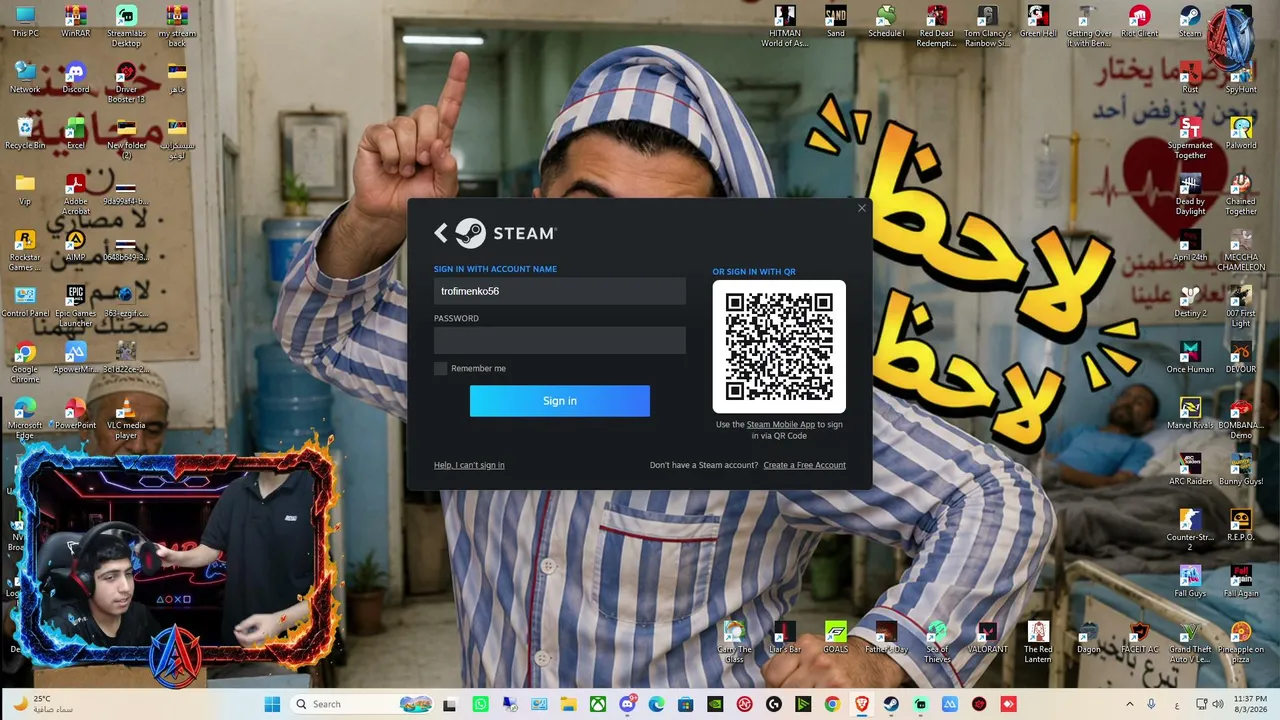Image resolution: width=1280 pixels, height=720 pixels.
Task: Select the Streamlabs Desktop shortcut
Action: (x=126, y=26)
